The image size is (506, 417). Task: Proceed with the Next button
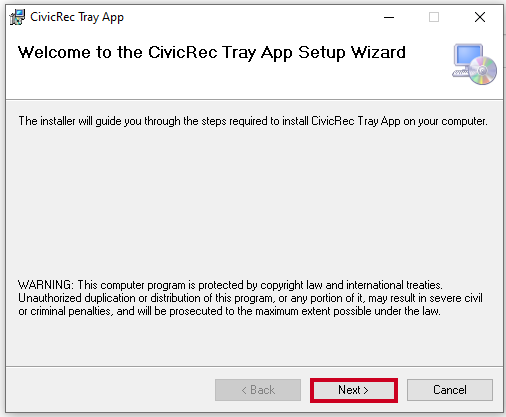pos(354,390)
